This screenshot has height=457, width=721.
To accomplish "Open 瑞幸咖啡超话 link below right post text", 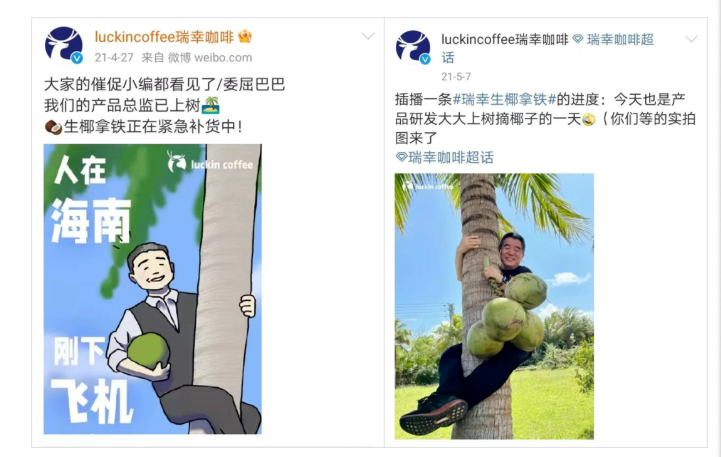I will click(451, 158).
